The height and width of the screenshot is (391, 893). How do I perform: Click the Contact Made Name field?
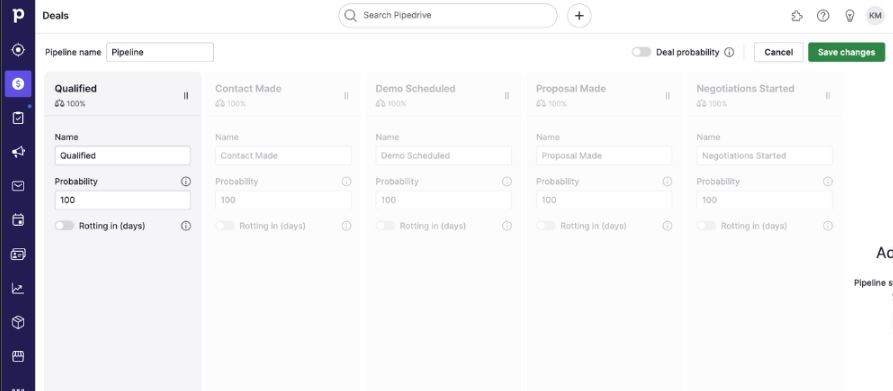283,155
